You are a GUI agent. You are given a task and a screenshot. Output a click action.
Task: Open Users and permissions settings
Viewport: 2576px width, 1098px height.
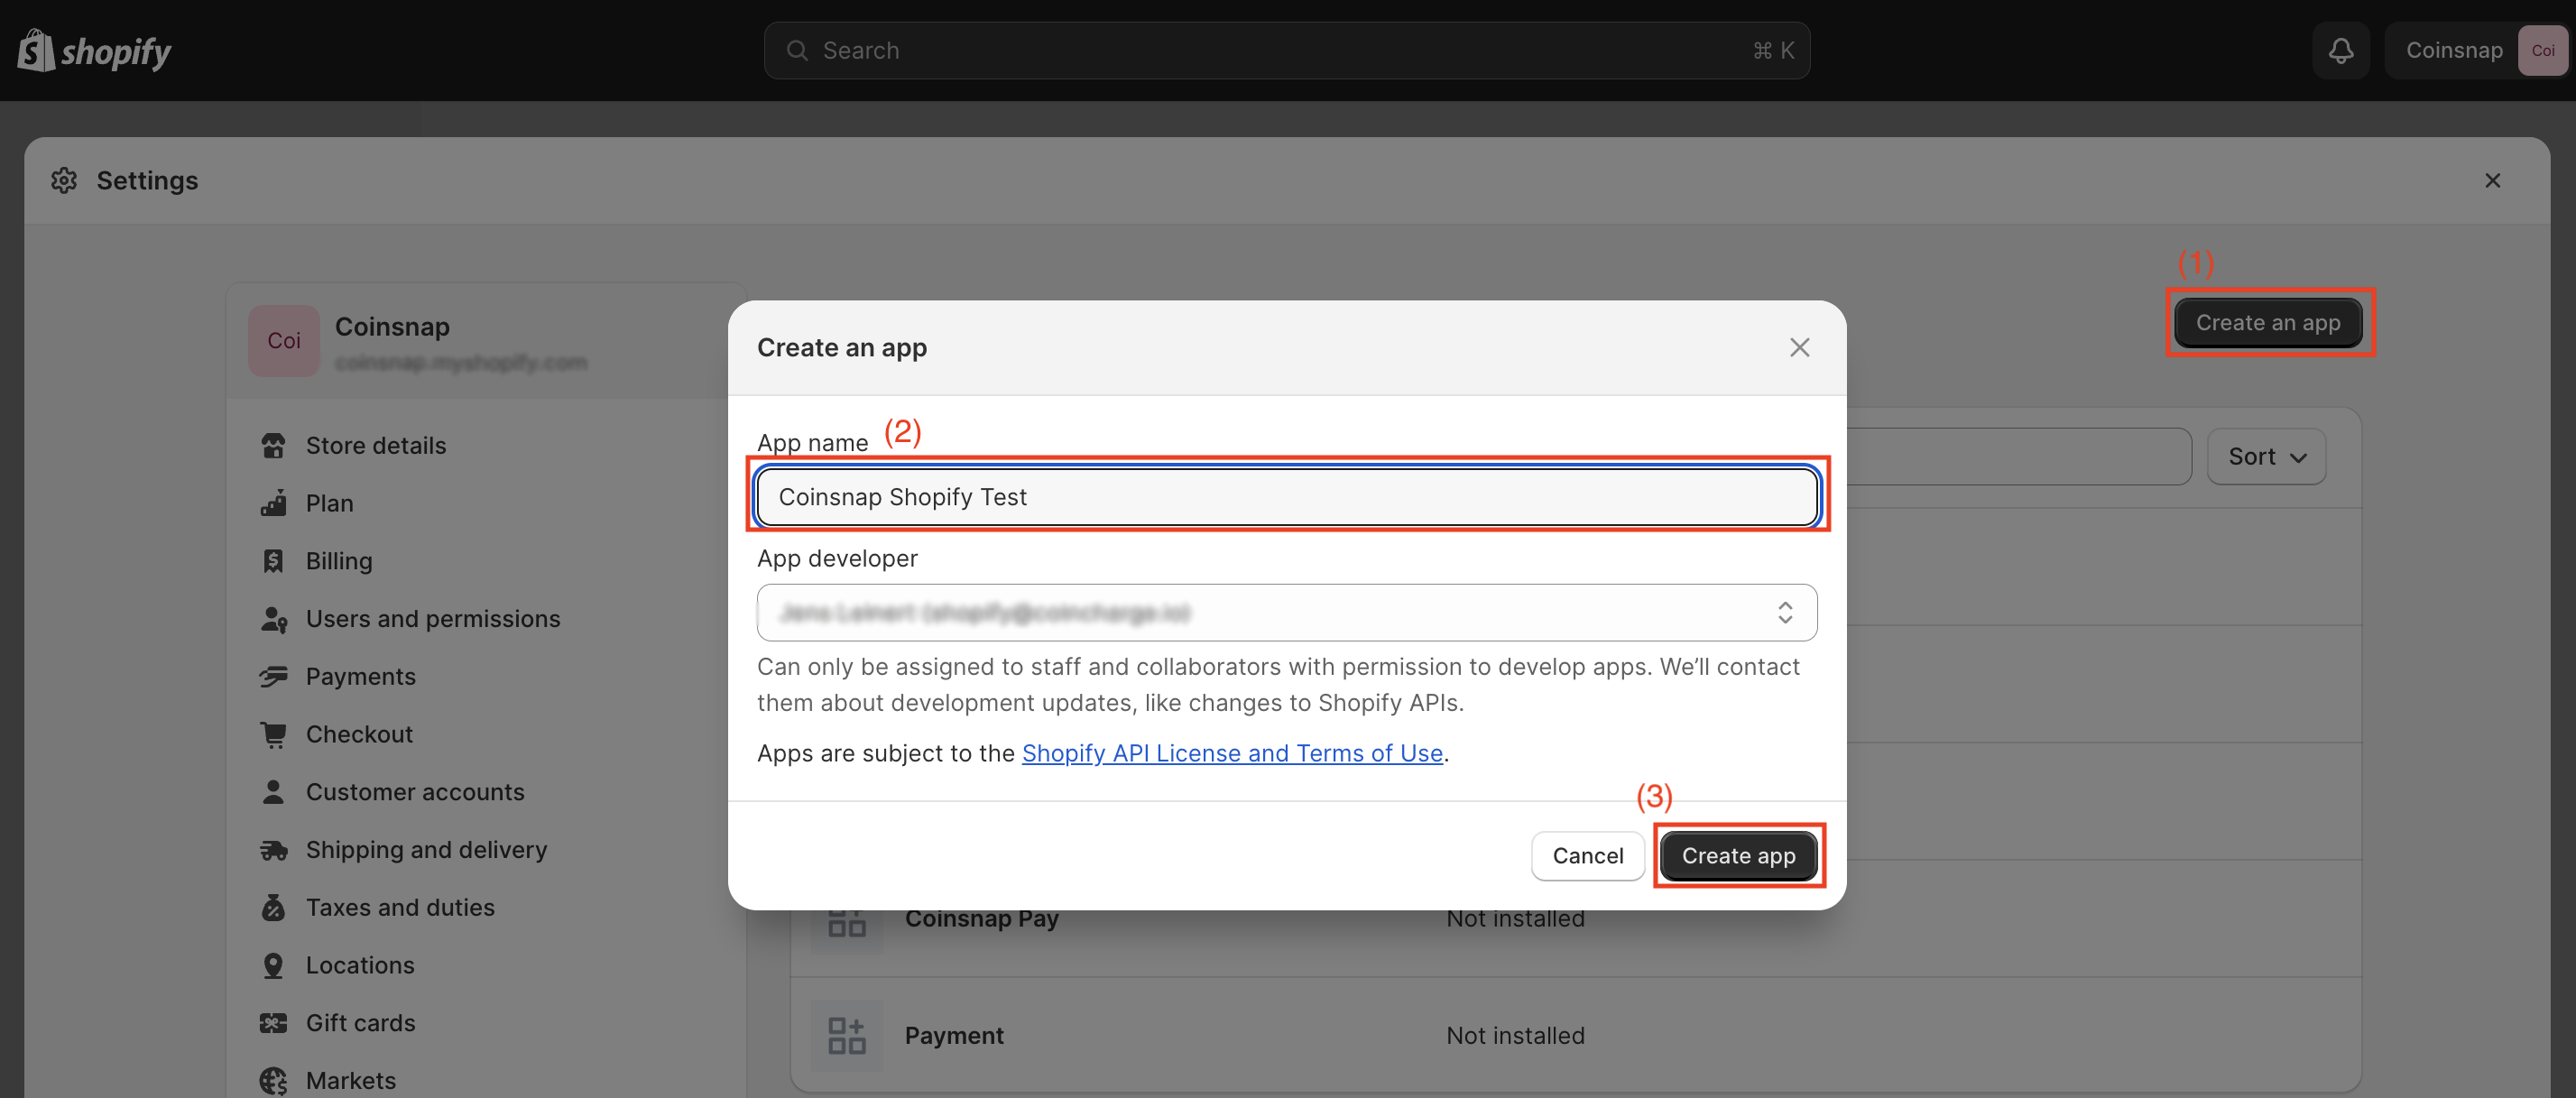432,619
